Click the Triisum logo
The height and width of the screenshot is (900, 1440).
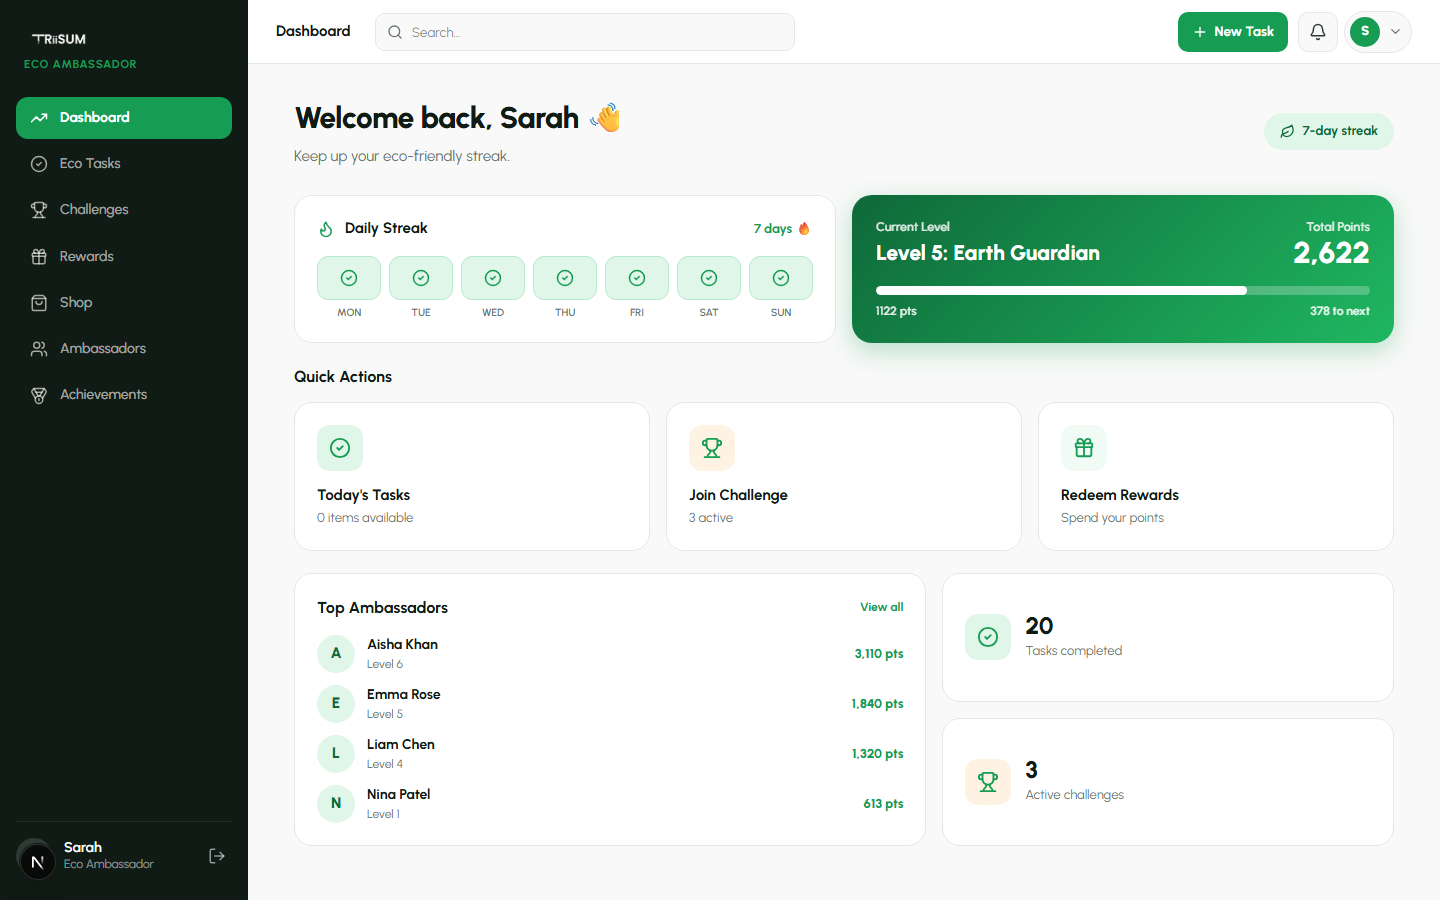point(59,39)
